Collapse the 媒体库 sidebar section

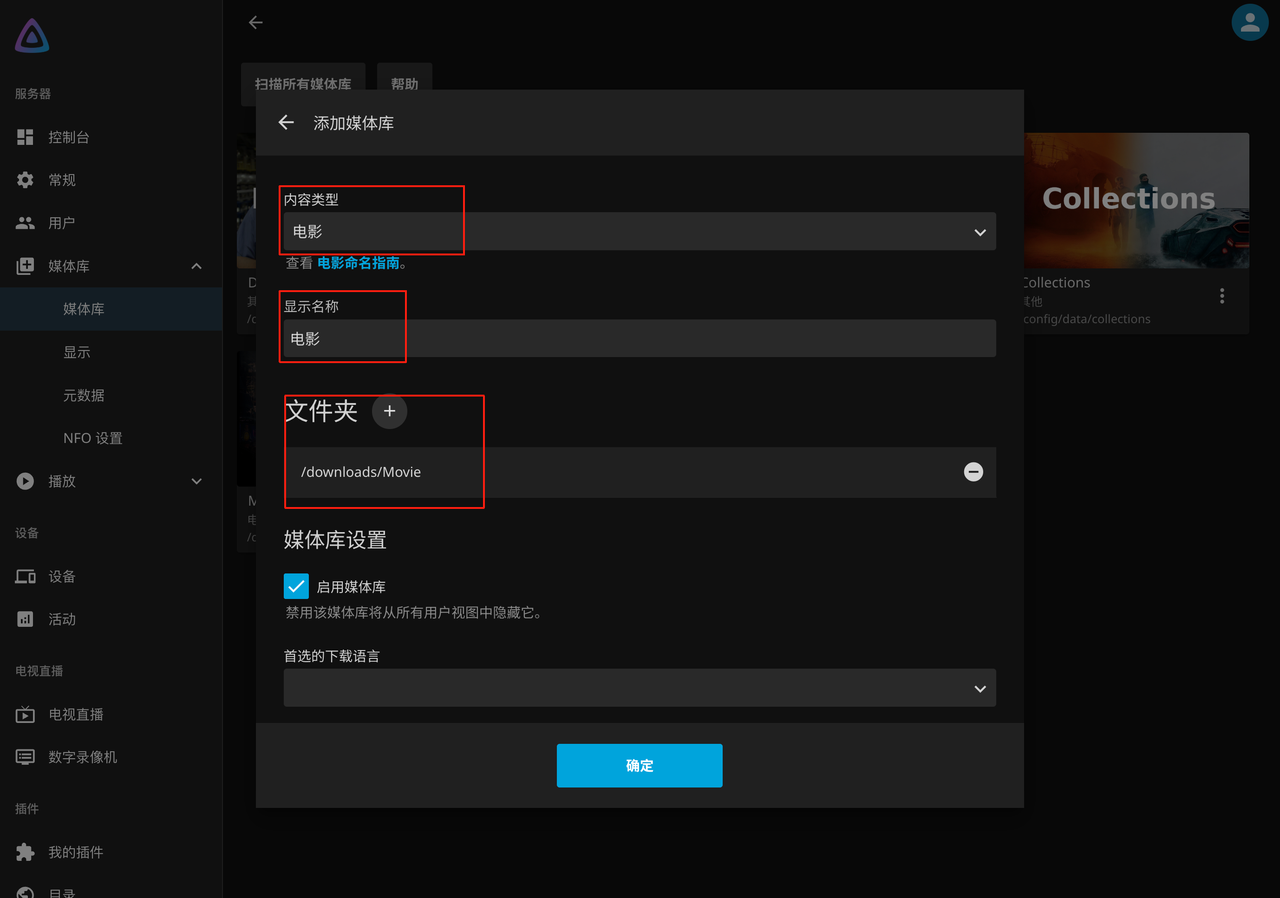click(196, 266)
